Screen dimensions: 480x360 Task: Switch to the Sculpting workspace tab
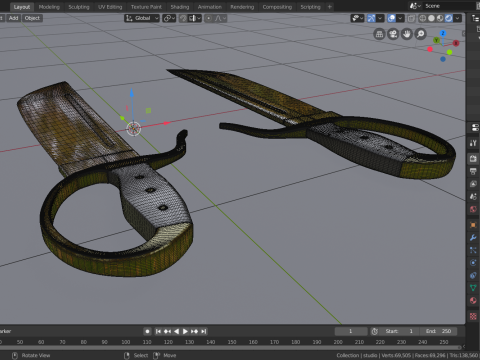coord(79,7)
